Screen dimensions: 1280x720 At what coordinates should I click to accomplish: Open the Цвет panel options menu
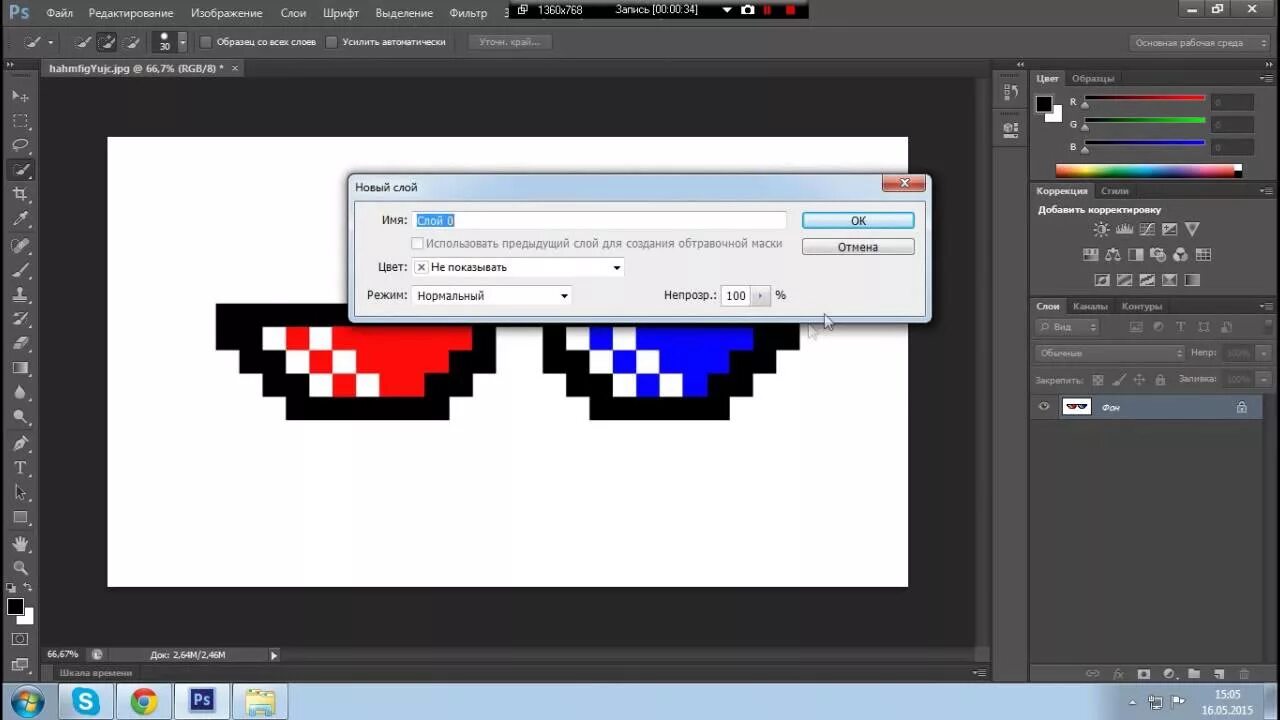pyautogui.click(x=1265, y=79)
